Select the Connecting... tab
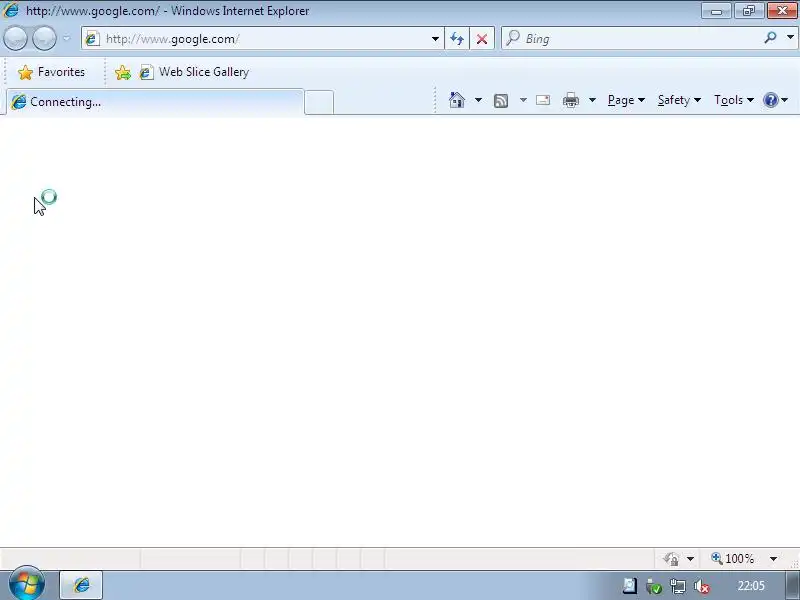Viewport: 800px width, 600px height. (155, 102)
